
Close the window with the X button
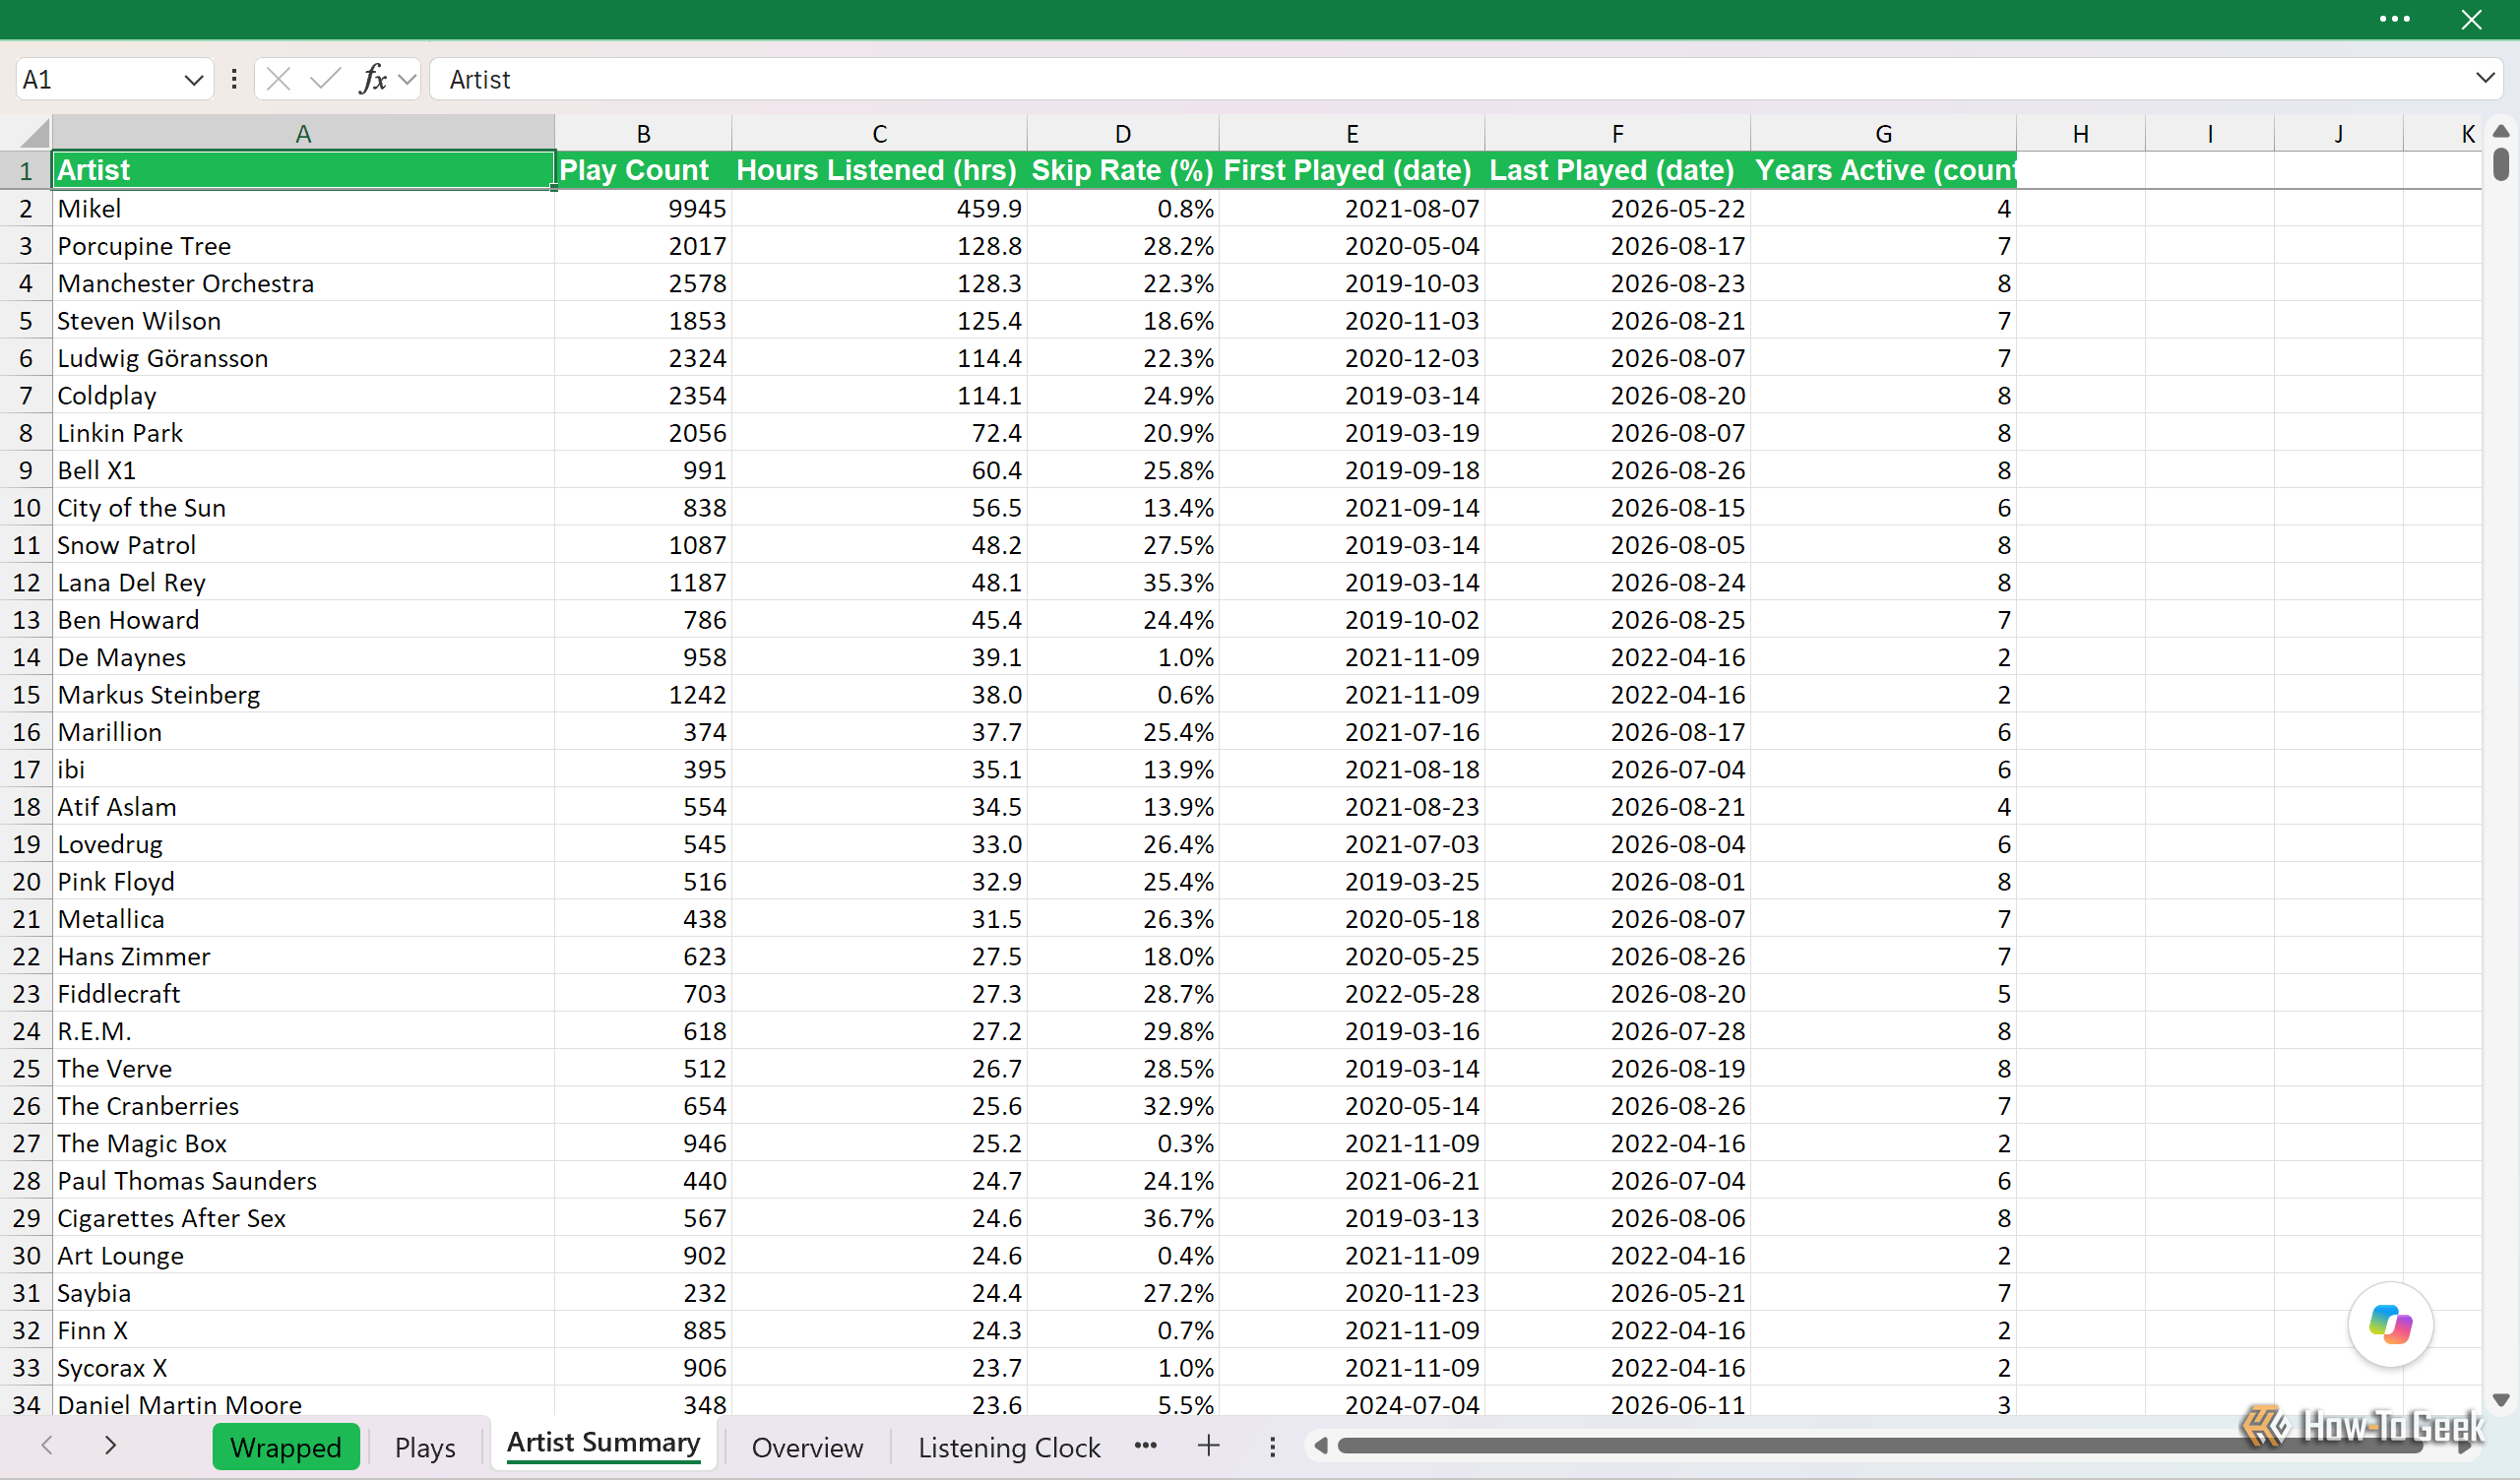2471,19
